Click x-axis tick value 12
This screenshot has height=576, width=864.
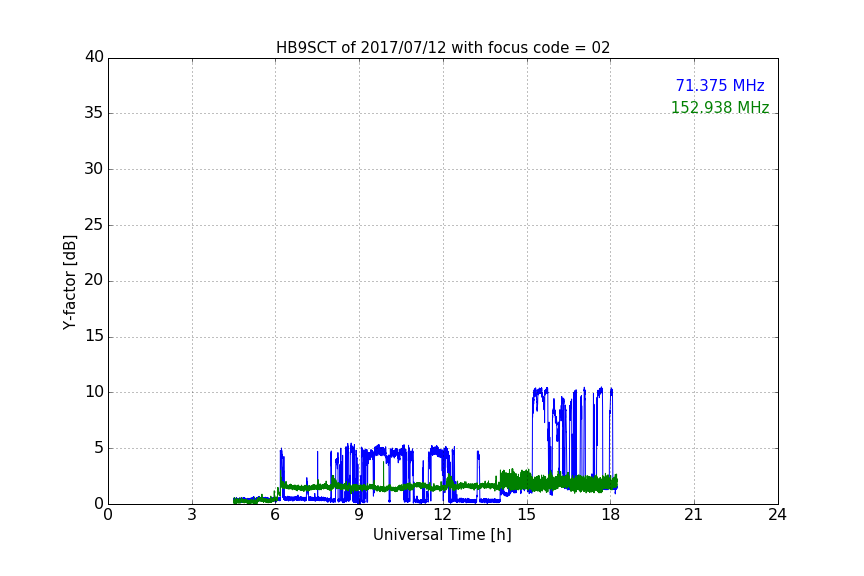pyautogui.click(x=442, y=515)
